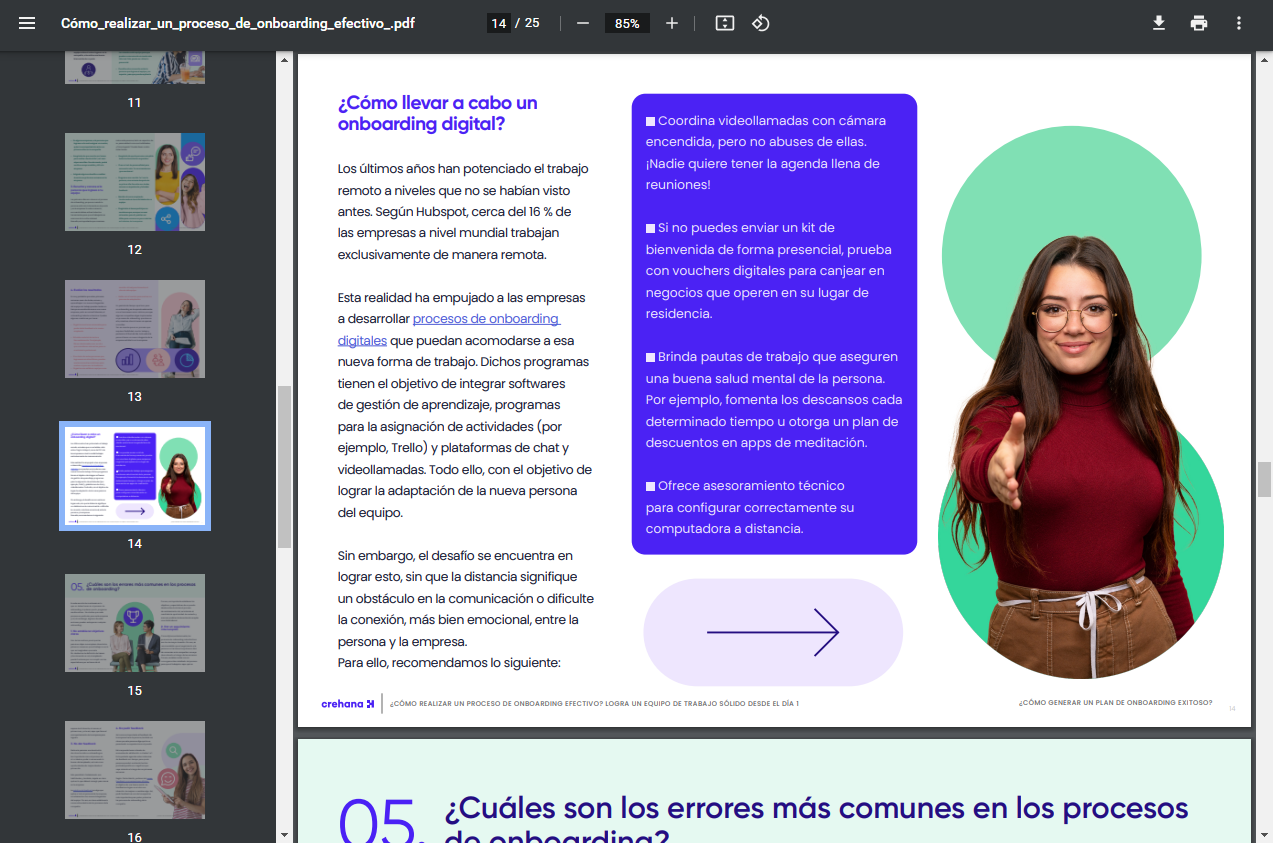Rotate the document counterclockwise
The image size is (1273, 843).
click(761, 22)
